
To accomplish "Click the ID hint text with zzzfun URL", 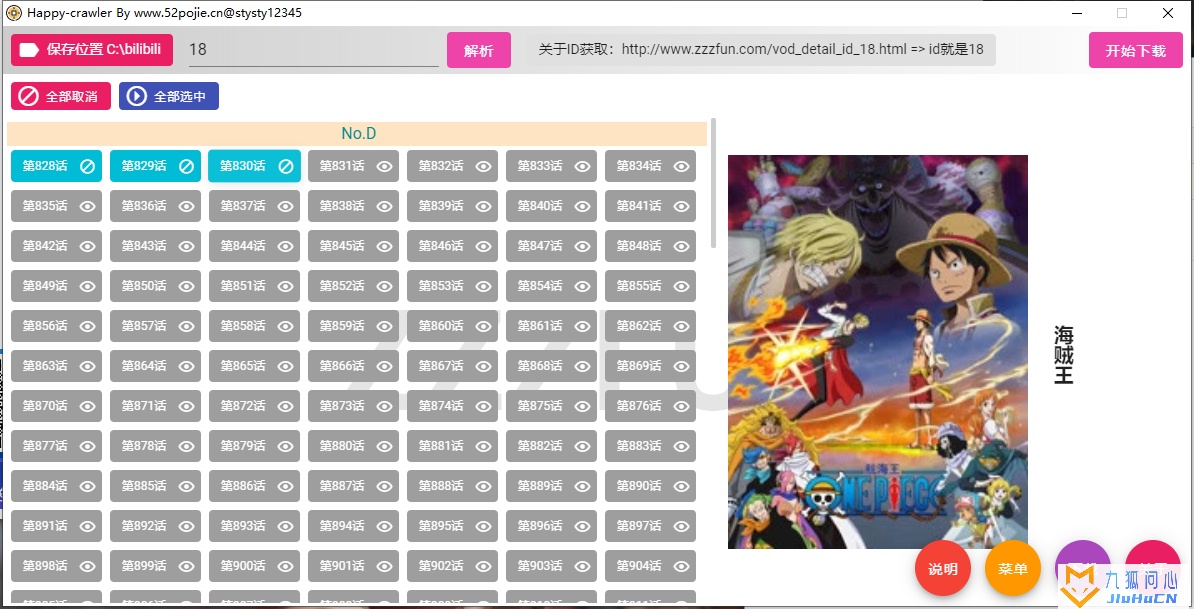I will tap(761, 49).
